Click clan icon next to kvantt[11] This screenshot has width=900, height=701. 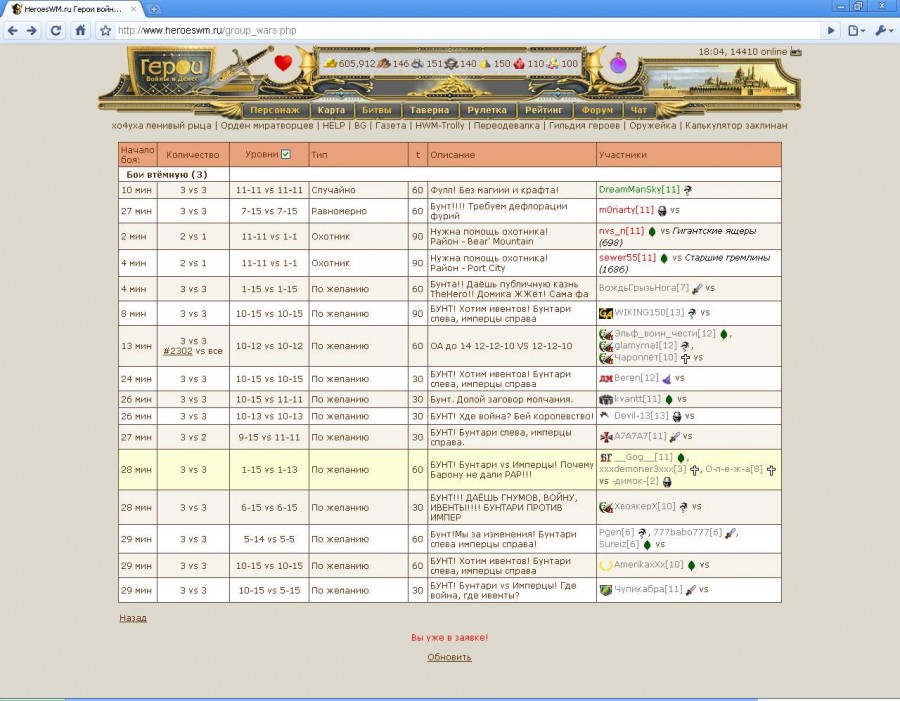(606, 399)
